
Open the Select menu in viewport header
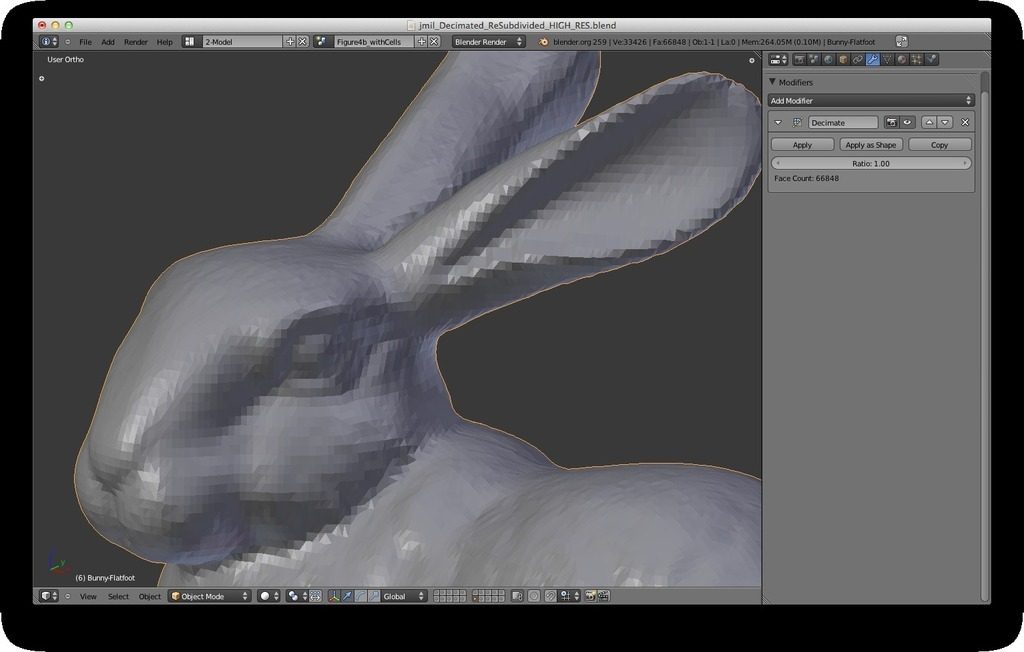point(118,596)
